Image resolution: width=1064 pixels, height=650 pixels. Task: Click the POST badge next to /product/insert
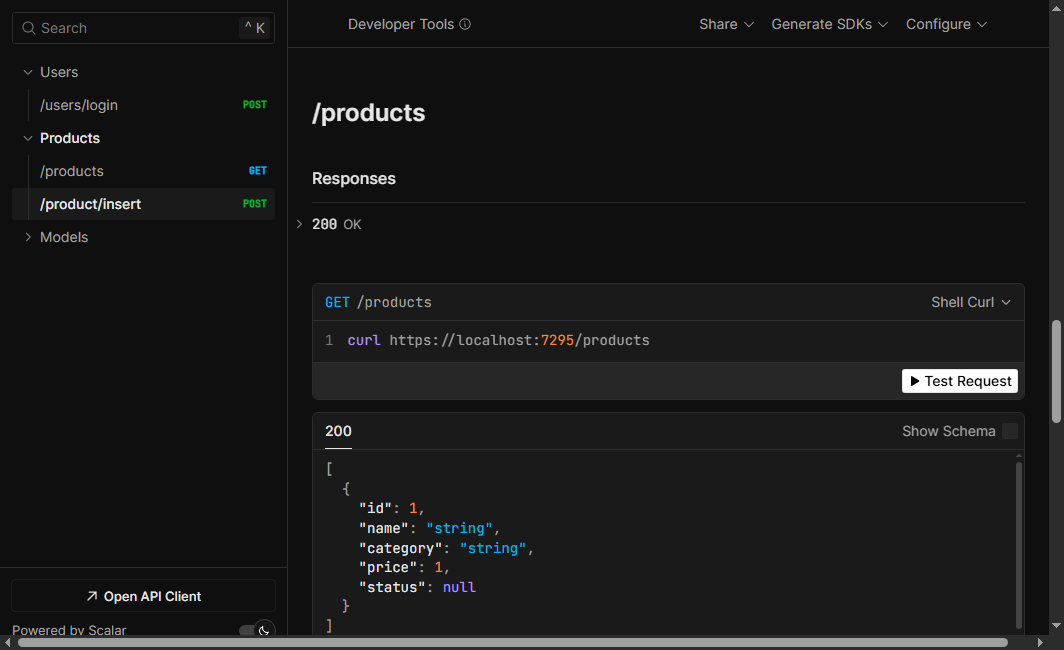[254, 204]
